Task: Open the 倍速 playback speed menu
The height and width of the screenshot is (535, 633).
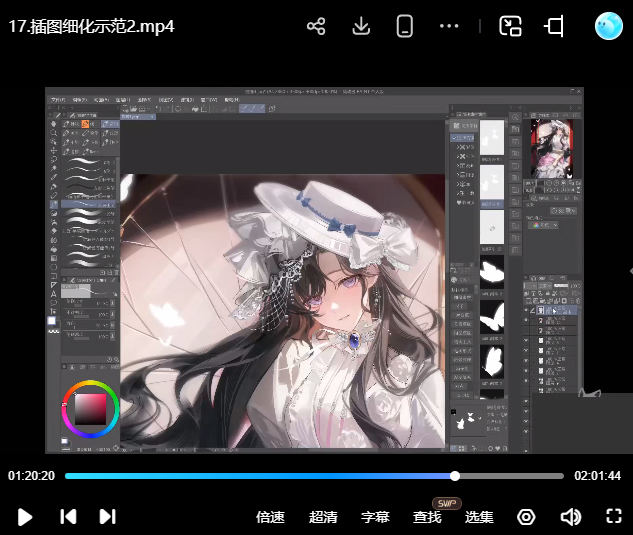Action: [x=270, y=517]
